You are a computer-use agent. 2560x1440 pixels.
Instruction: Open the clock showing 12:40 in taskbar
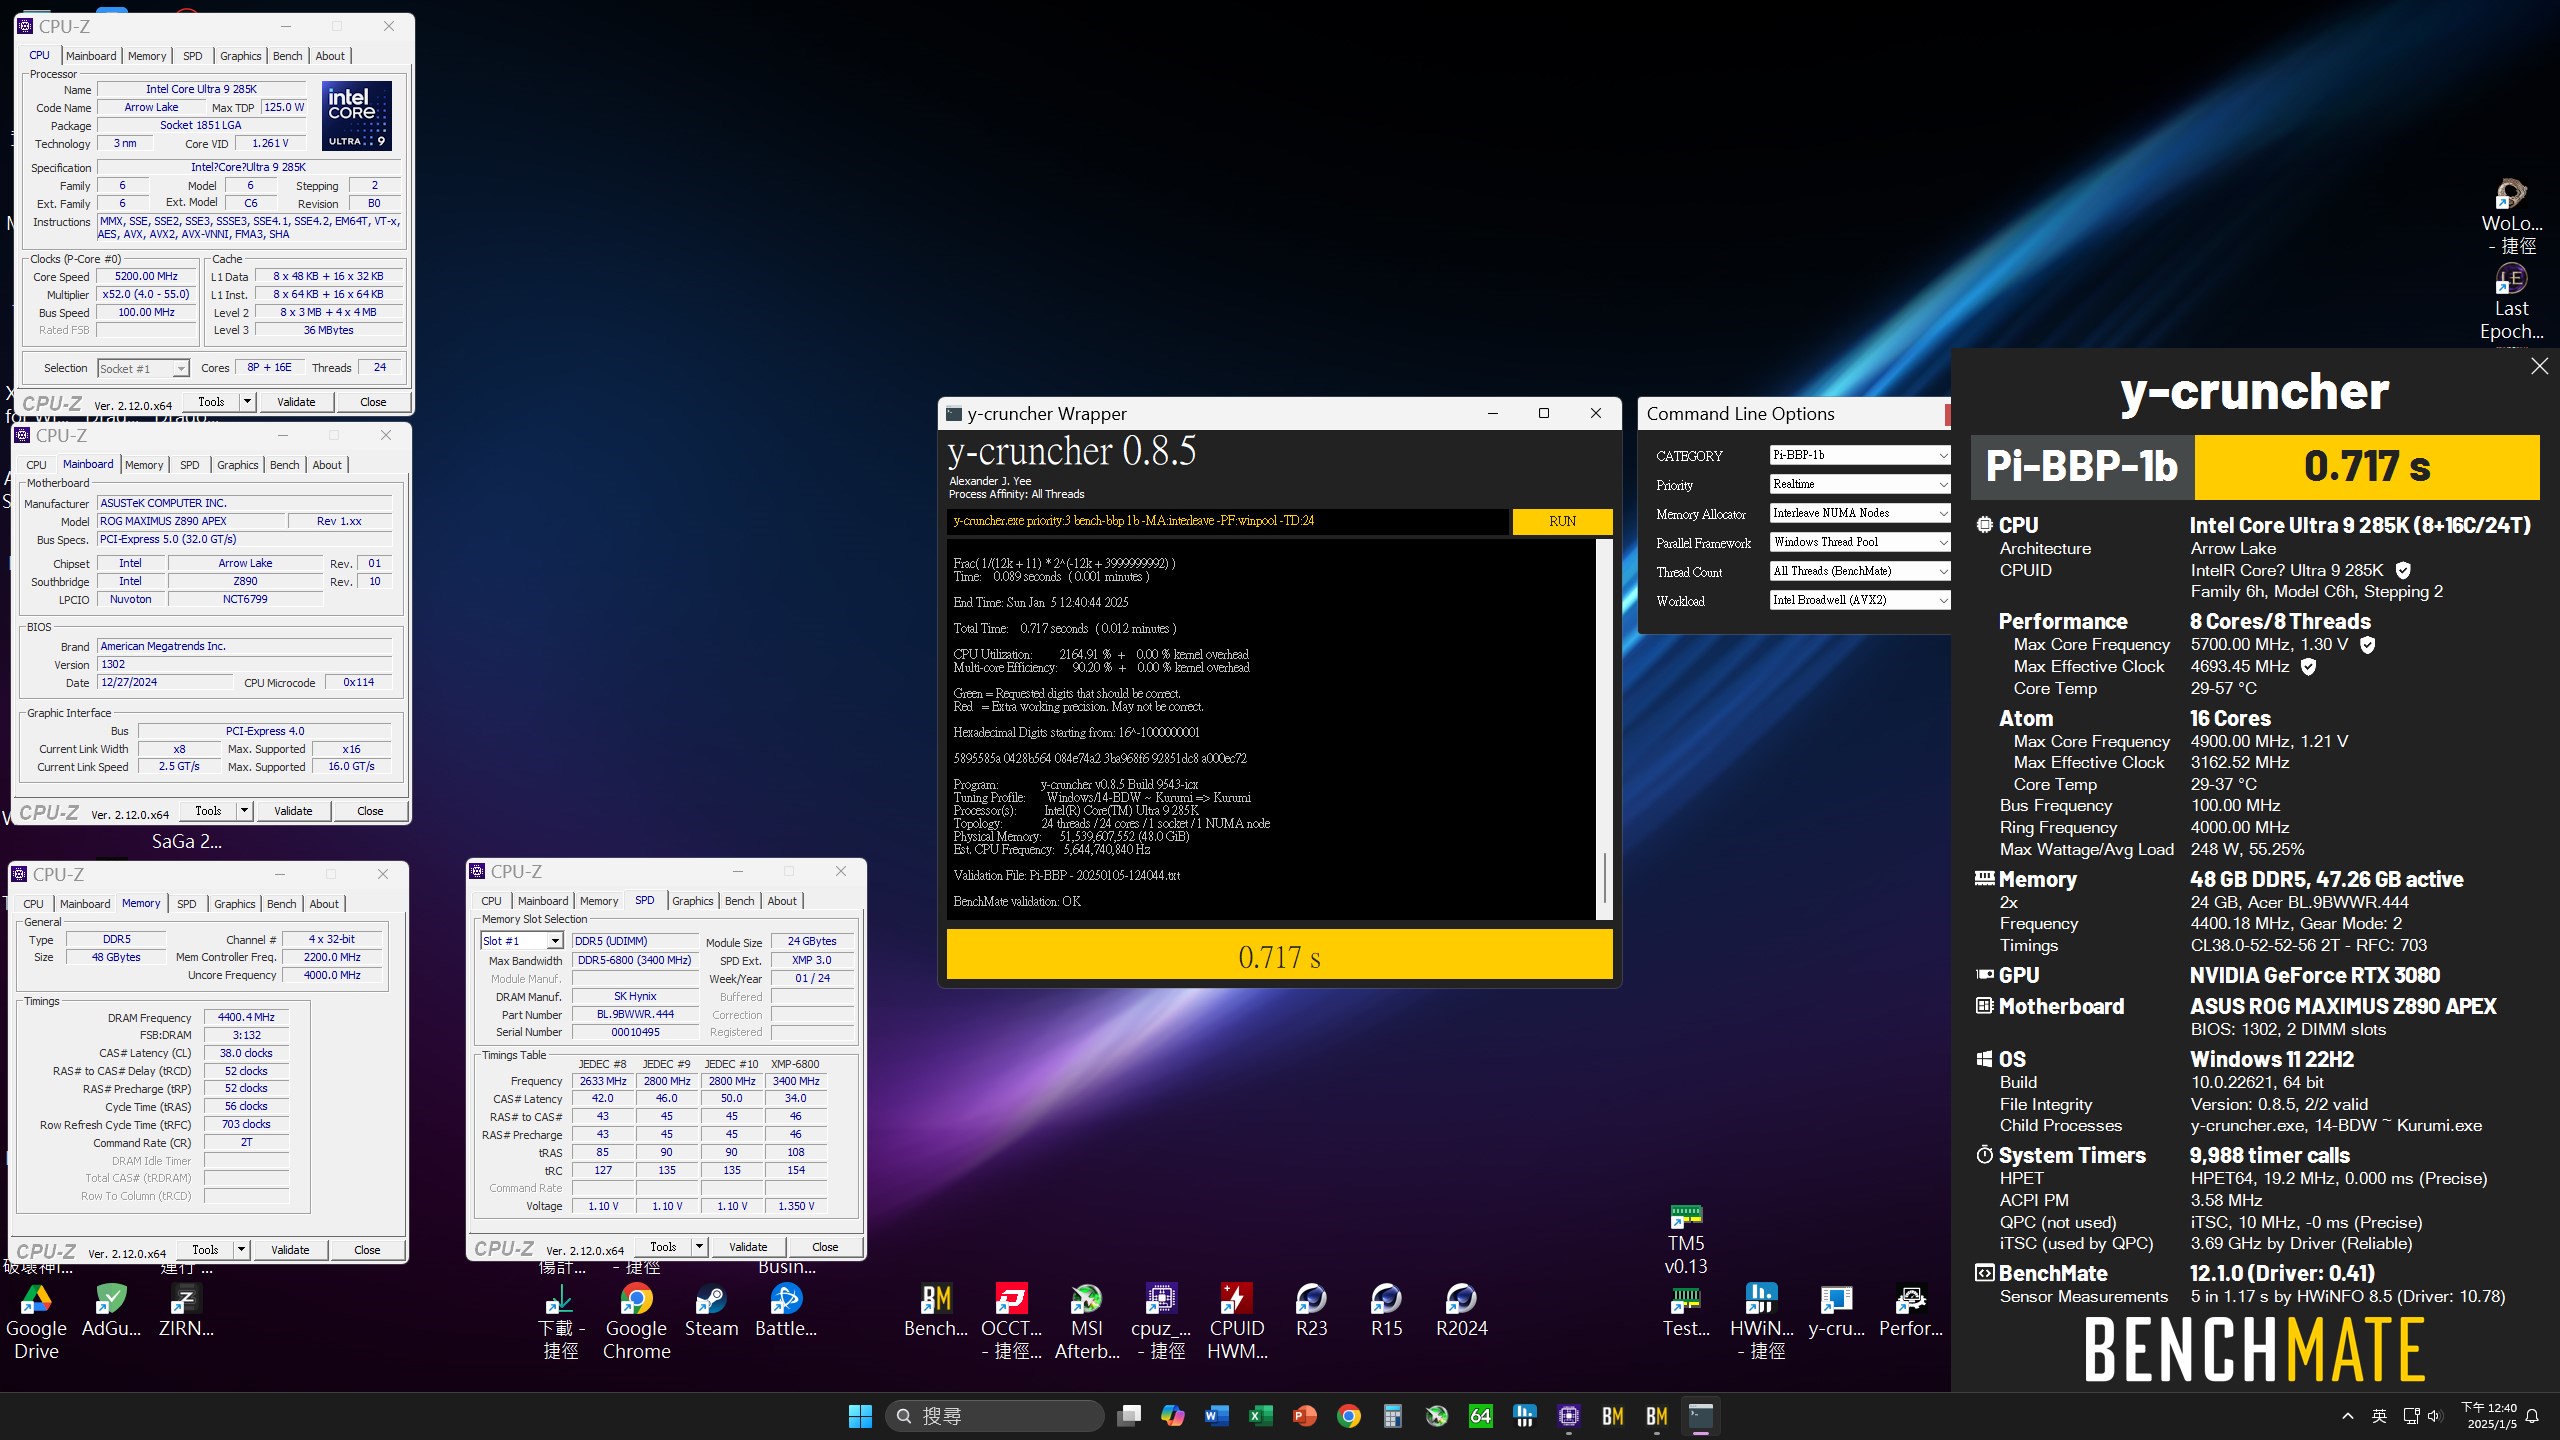coord(2488,1416)
